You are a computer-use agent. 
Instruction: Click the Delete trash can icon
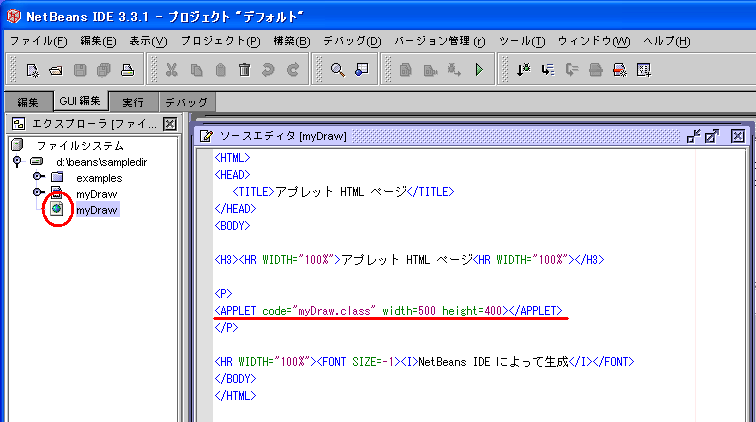[x=244, y=70]
